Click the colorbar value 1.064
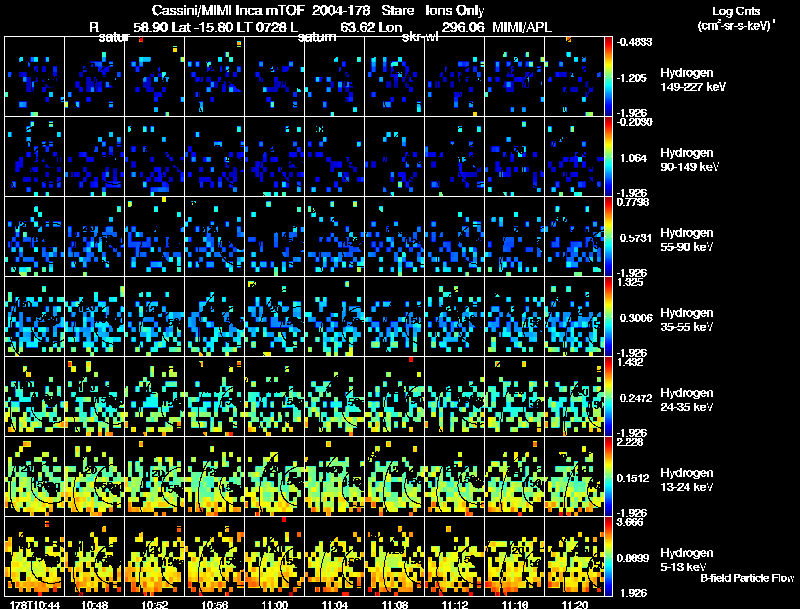The height and width of the screenshot is (609, 800). [x=633, y=158]
